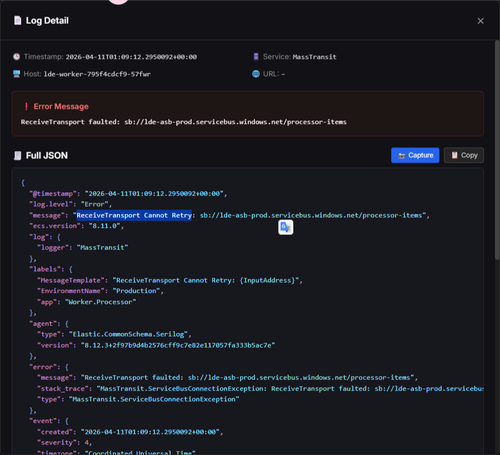Click the 'Full JSON' heading

pos(47,156)
